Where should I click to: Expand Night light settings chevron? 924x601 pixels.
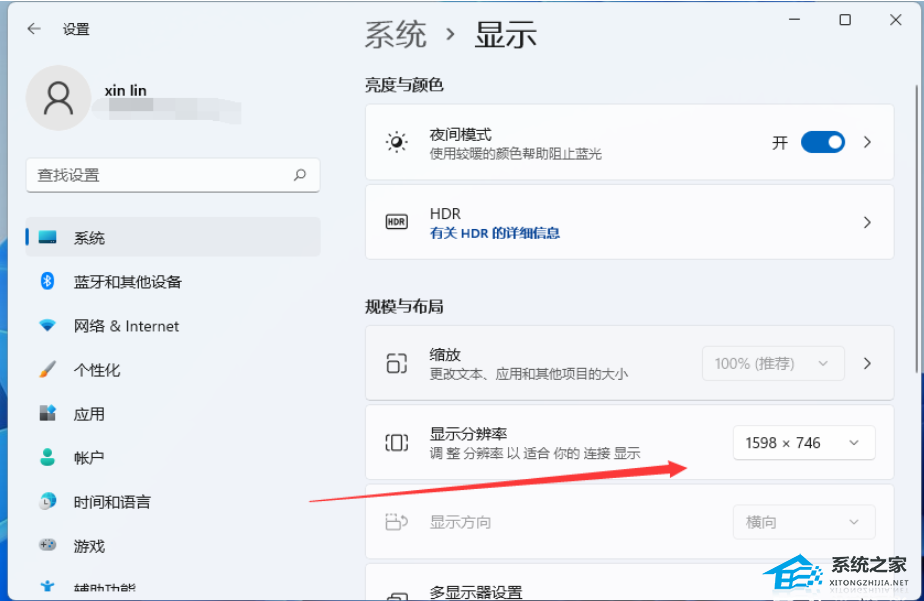click(x=867, y=142)
